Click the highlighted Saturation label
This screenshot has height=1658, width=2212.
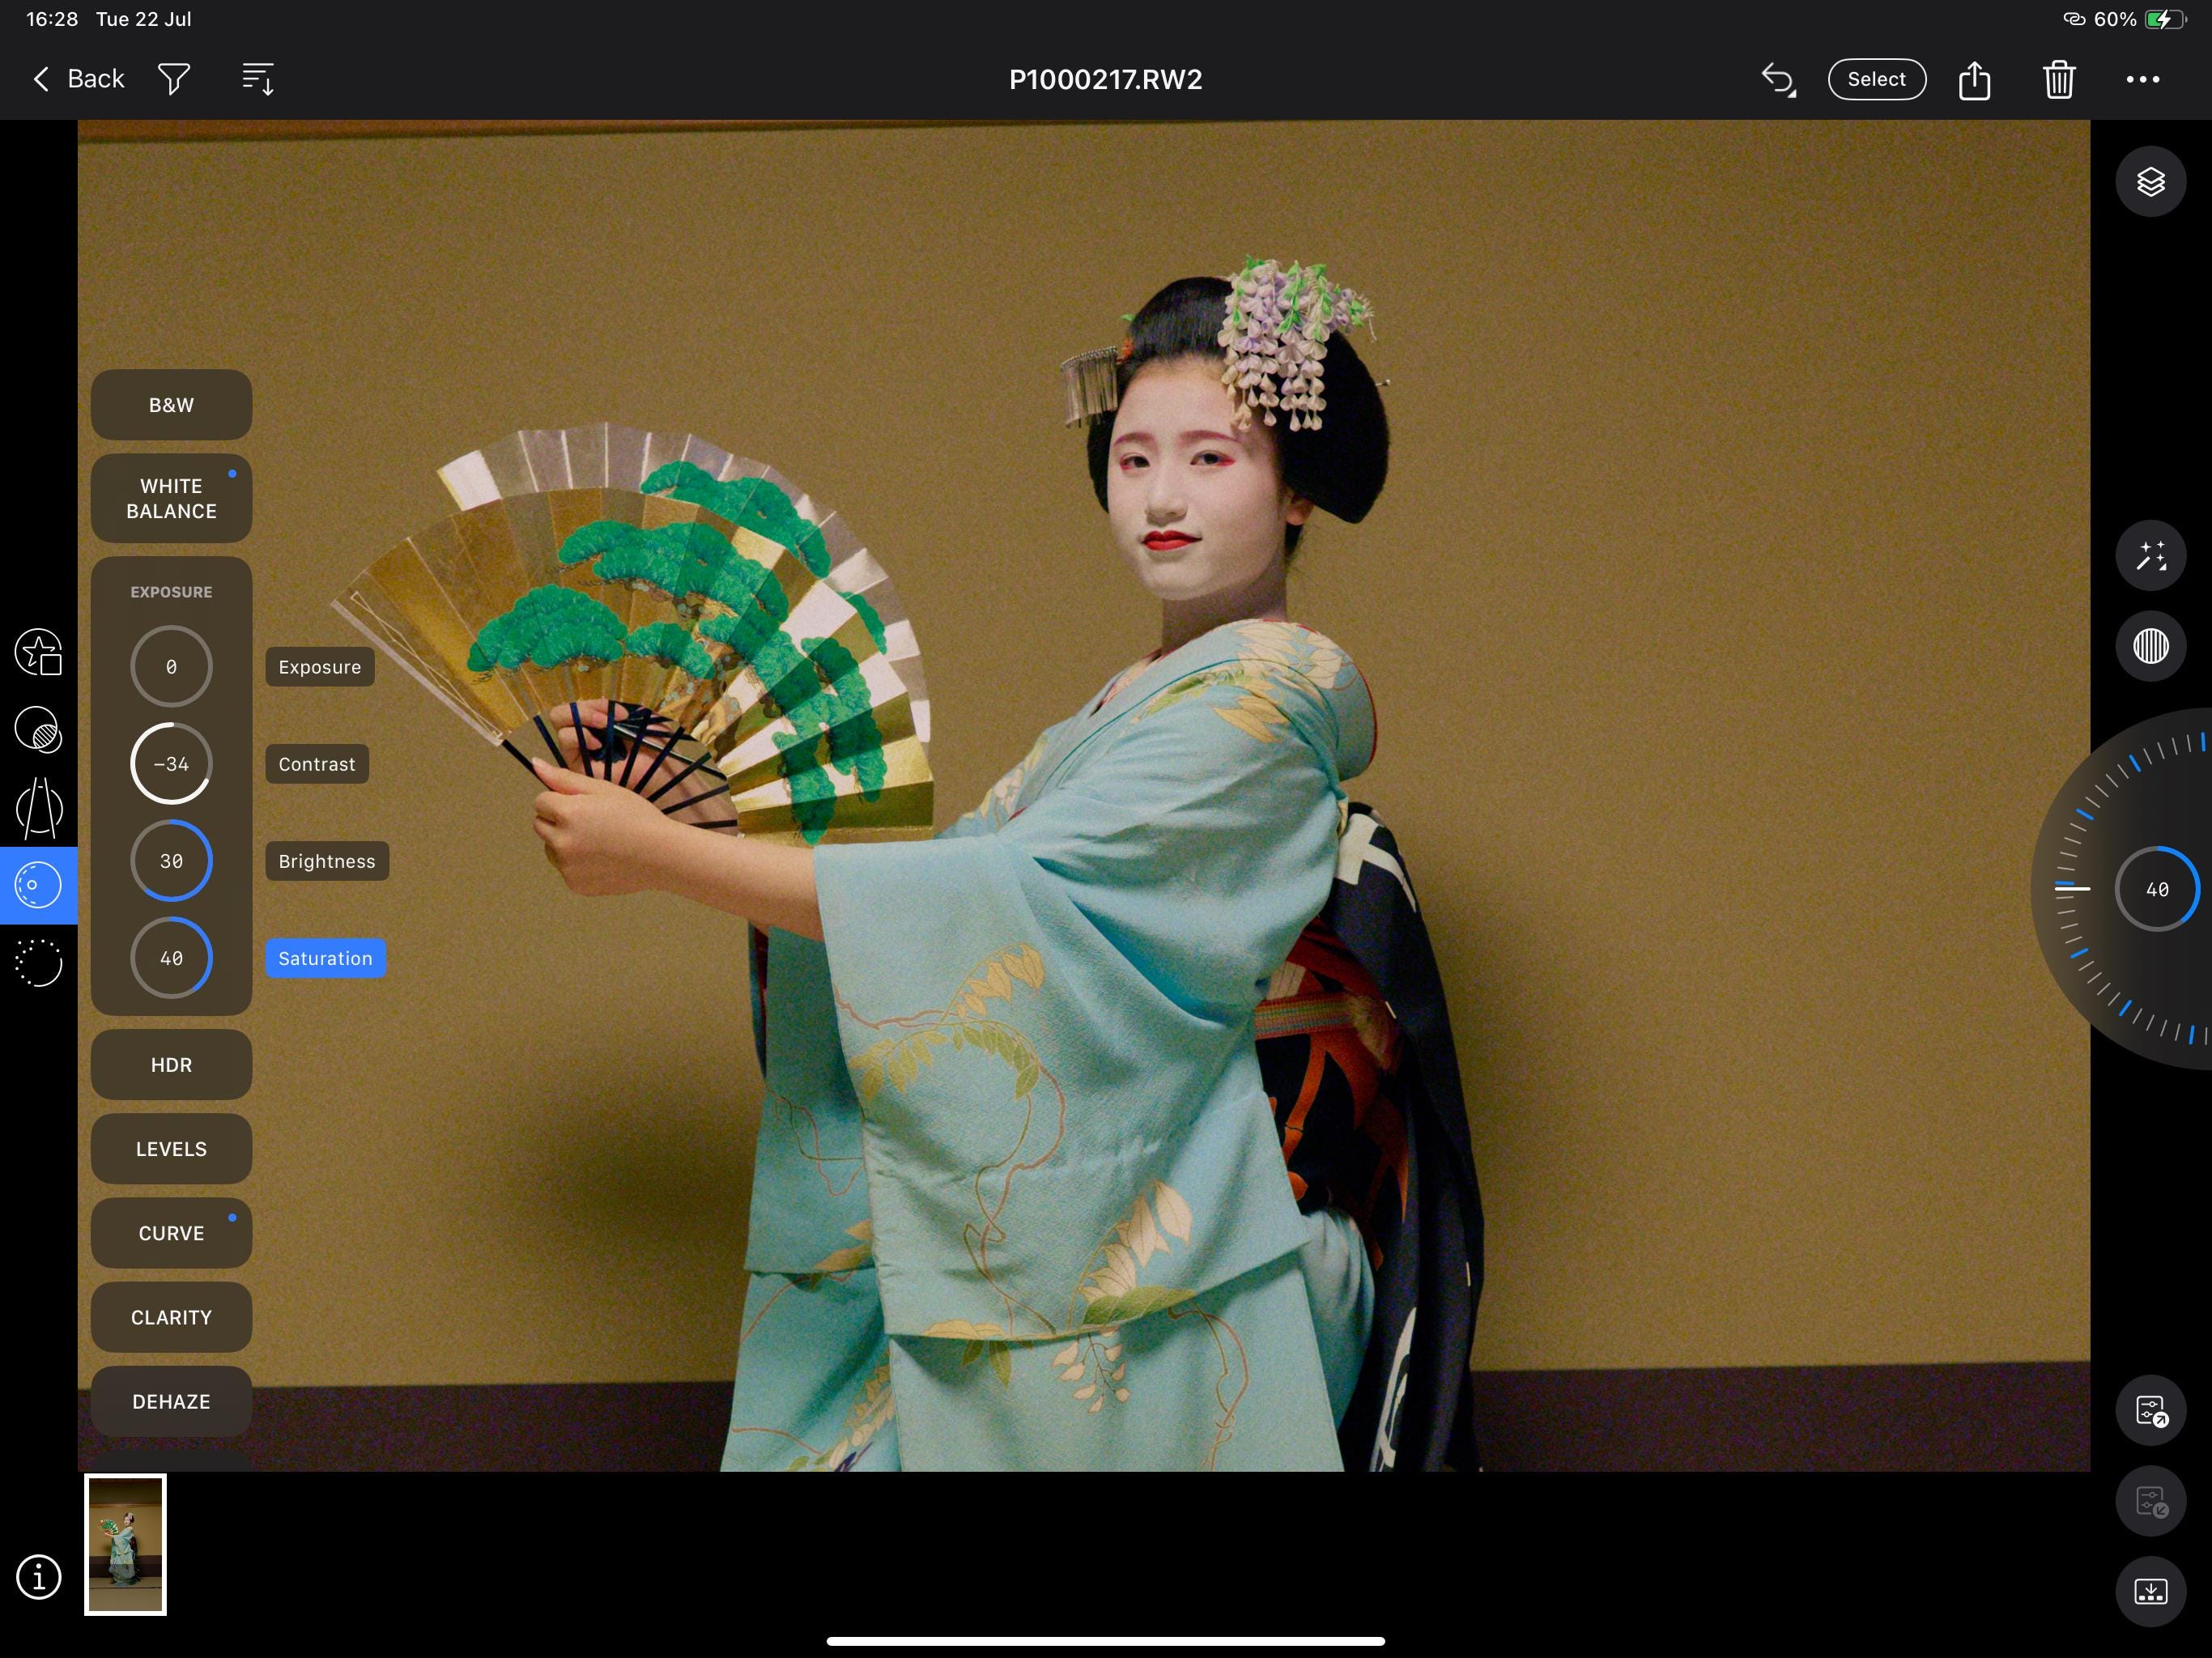[x=325, y=958]
